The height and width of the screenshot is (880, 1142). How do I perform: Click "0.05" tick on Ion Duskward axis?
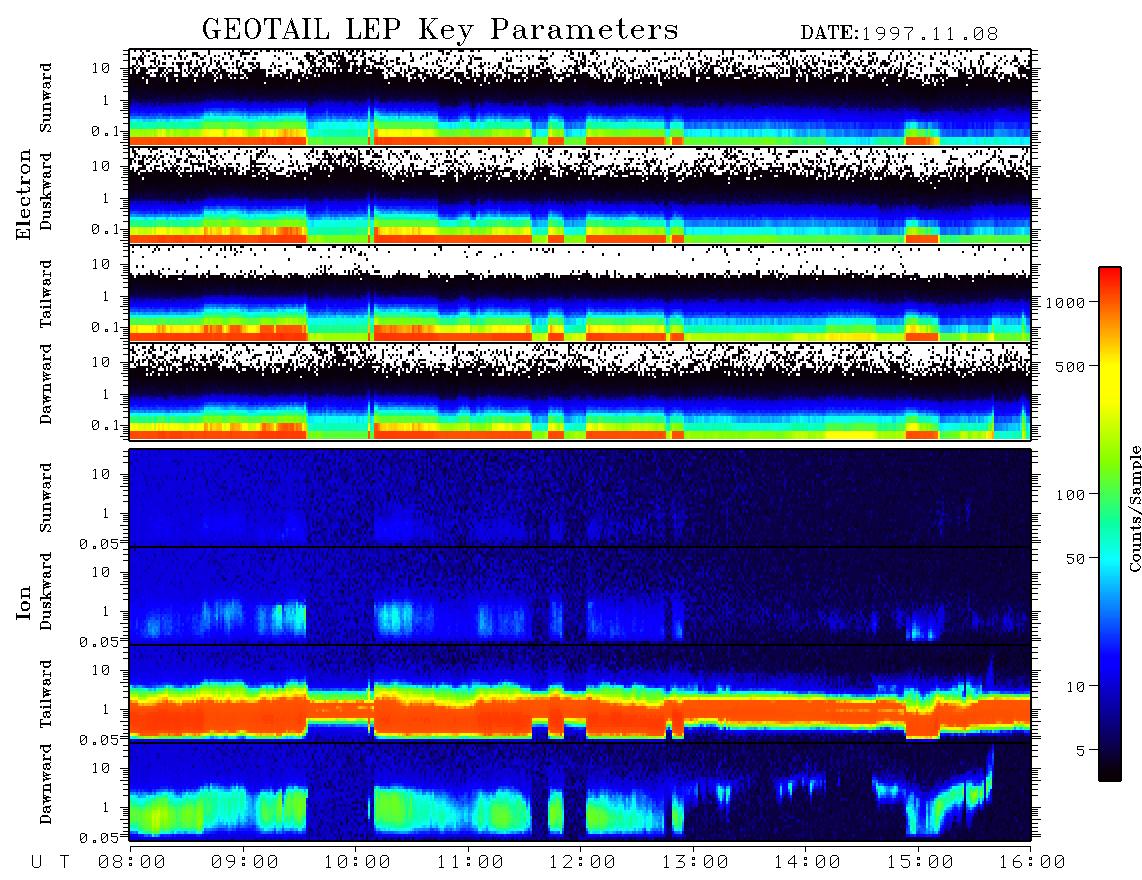98,642
